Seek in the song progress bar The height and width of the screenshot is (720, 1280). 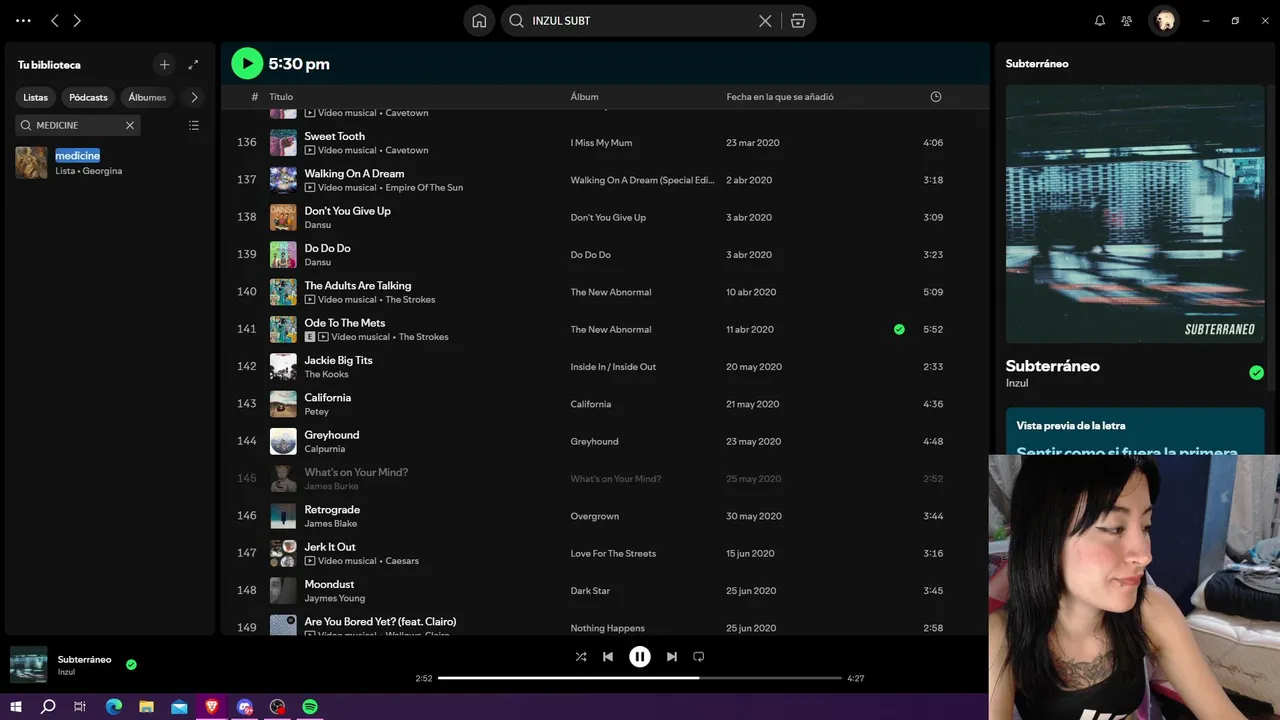click(640, 678)
